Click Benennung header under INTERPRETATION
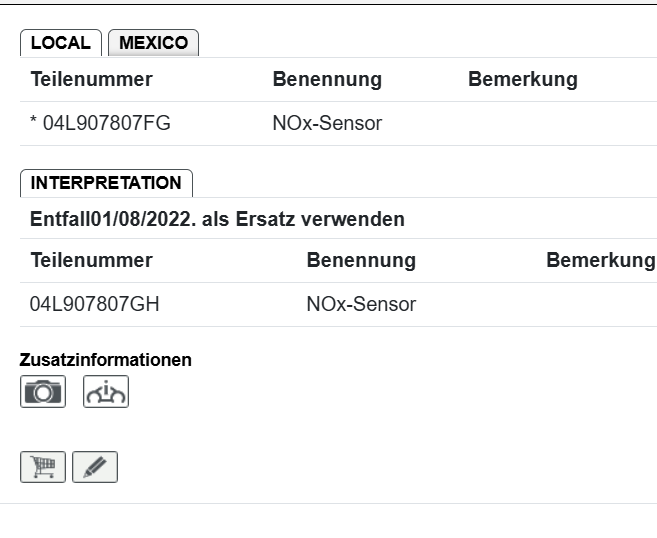The image size is (657, 538). 361,260
